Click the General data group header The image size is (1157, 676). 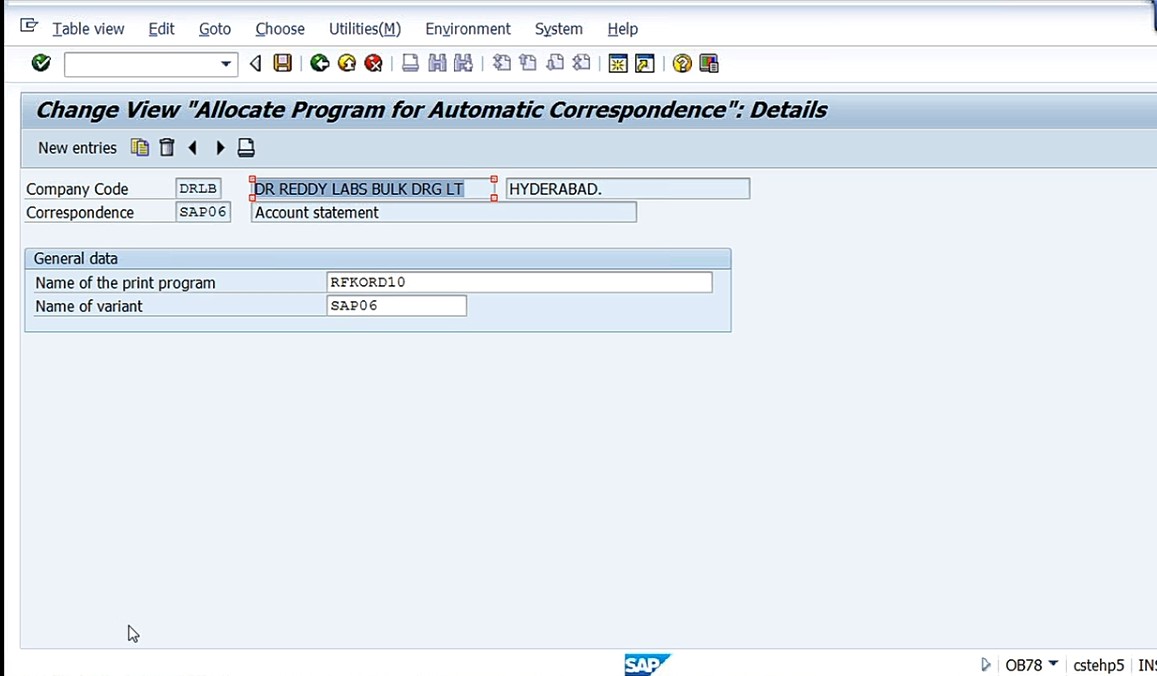click(x=378, y=258)
